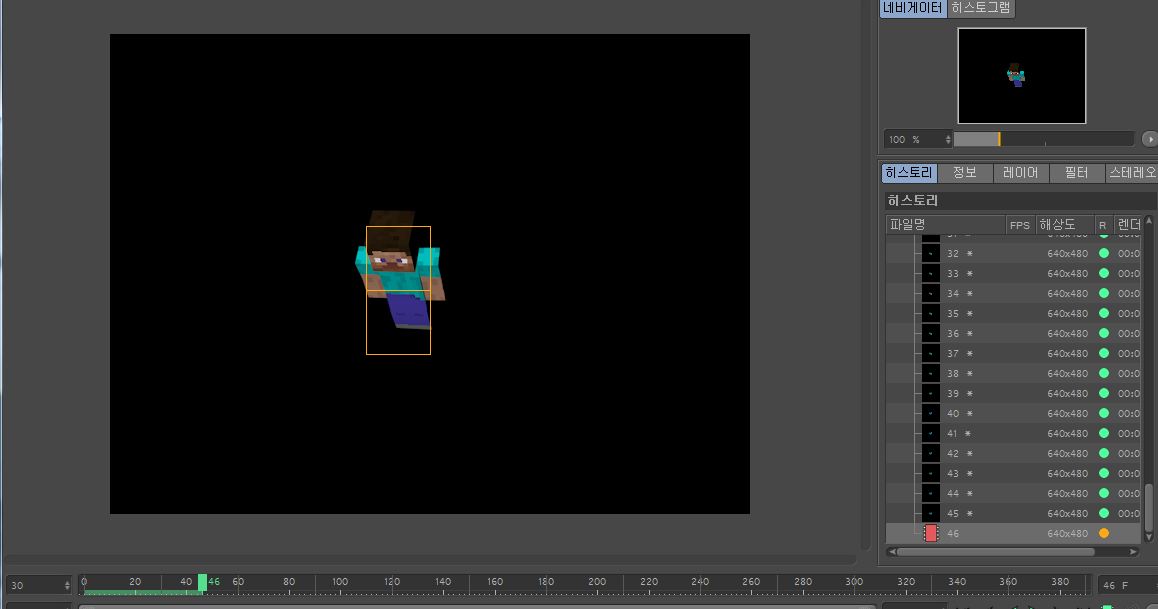Click the green R dot on row 44
Screen dimensions: 1158x609
point(1103,492)
